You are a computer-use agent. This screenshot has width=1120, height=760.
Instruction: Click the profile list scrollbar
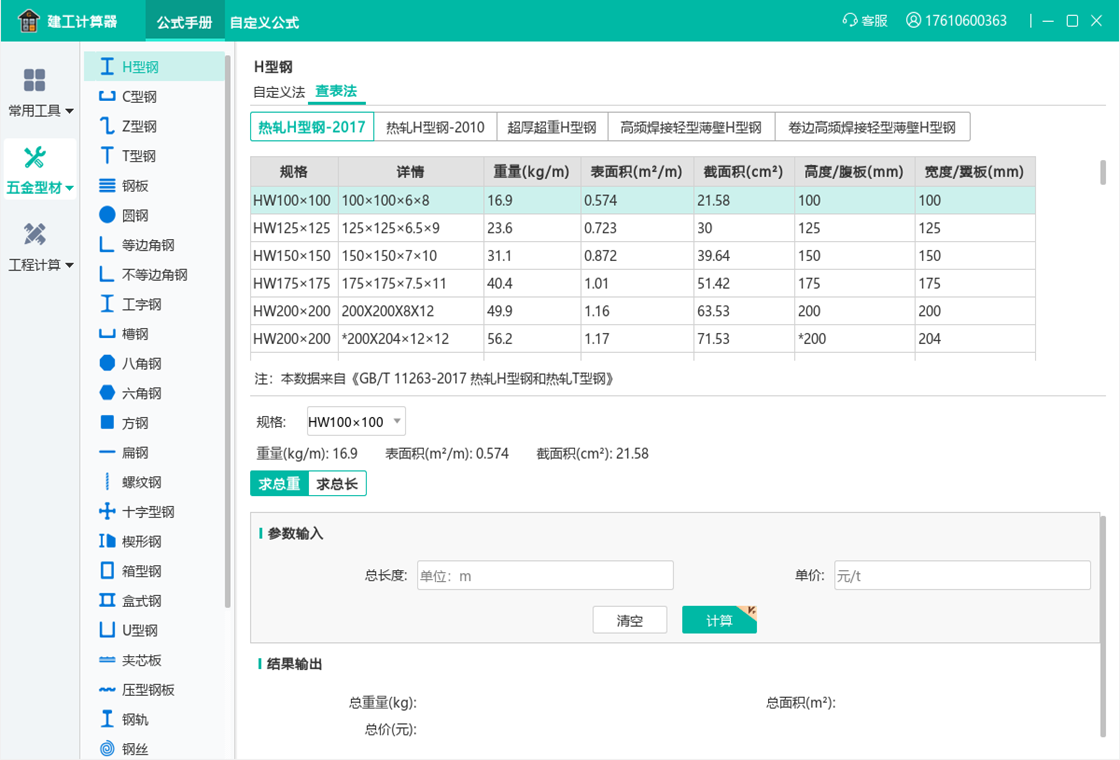(228, 332)
